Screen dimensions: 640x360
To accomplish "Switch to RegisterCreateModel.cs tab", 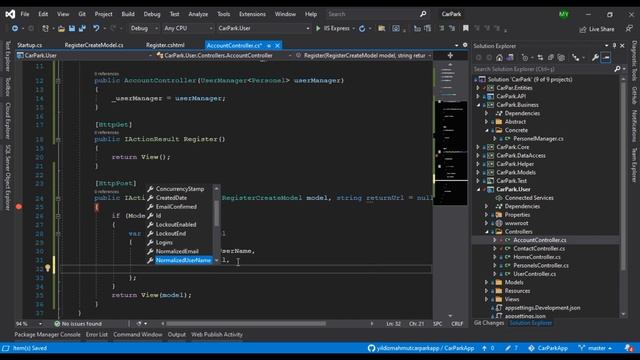I will point(94,45).
